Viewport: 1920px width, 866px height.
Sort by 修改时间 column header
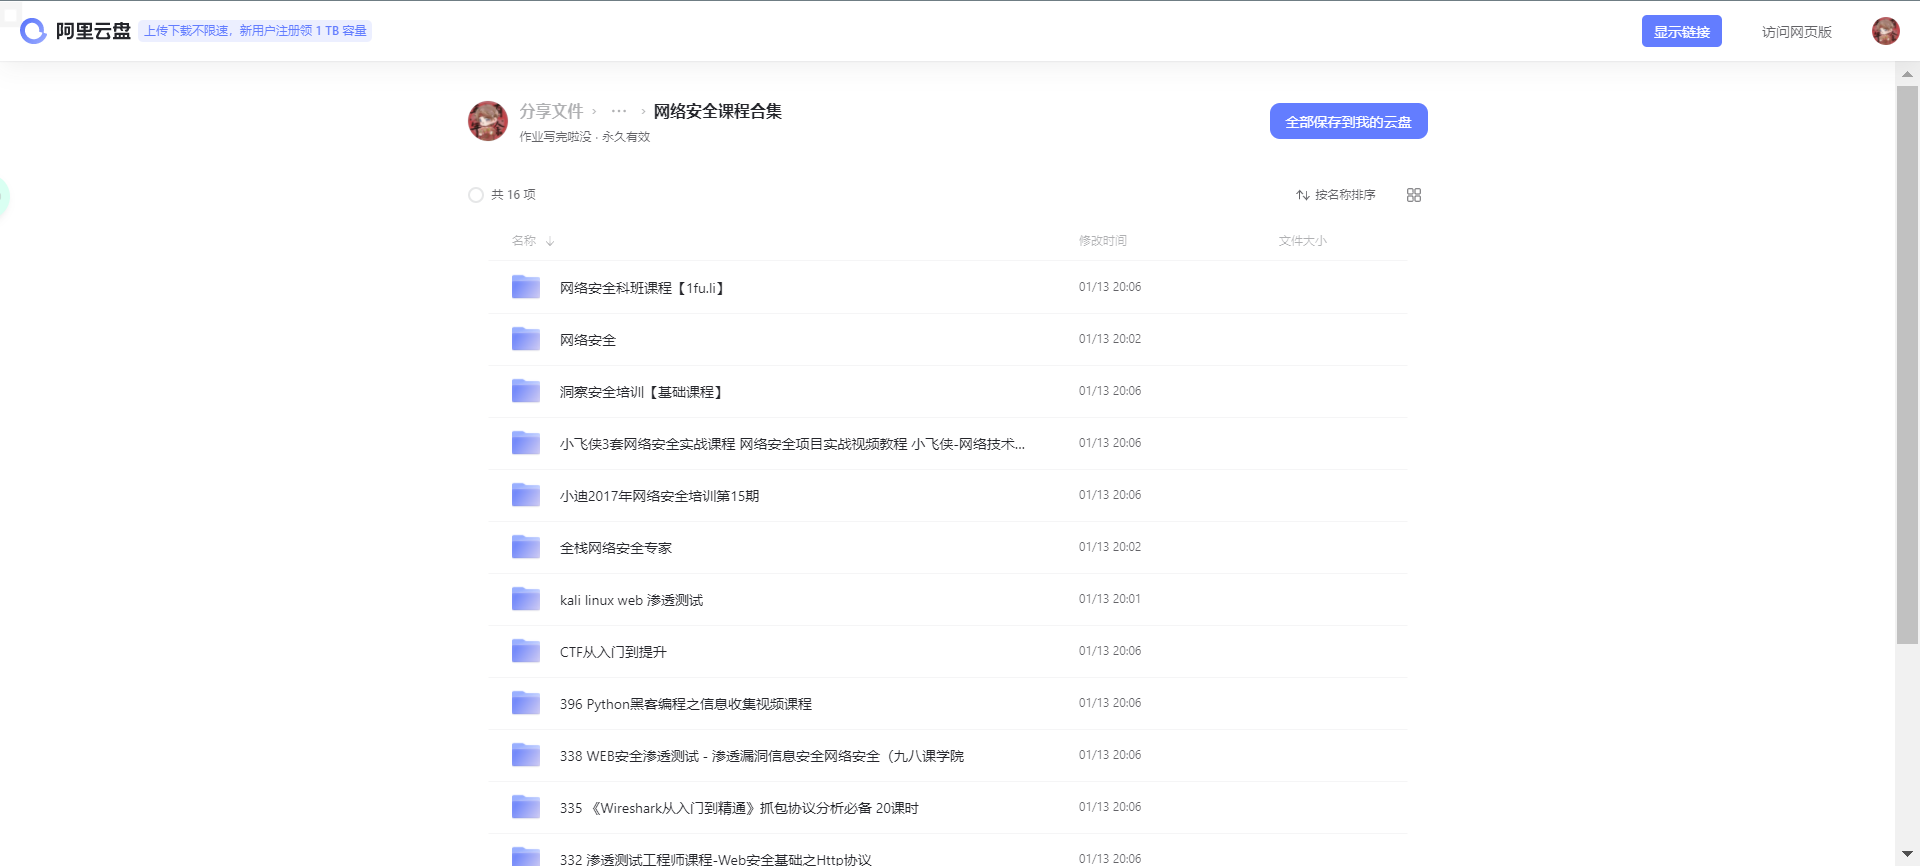1103,241
